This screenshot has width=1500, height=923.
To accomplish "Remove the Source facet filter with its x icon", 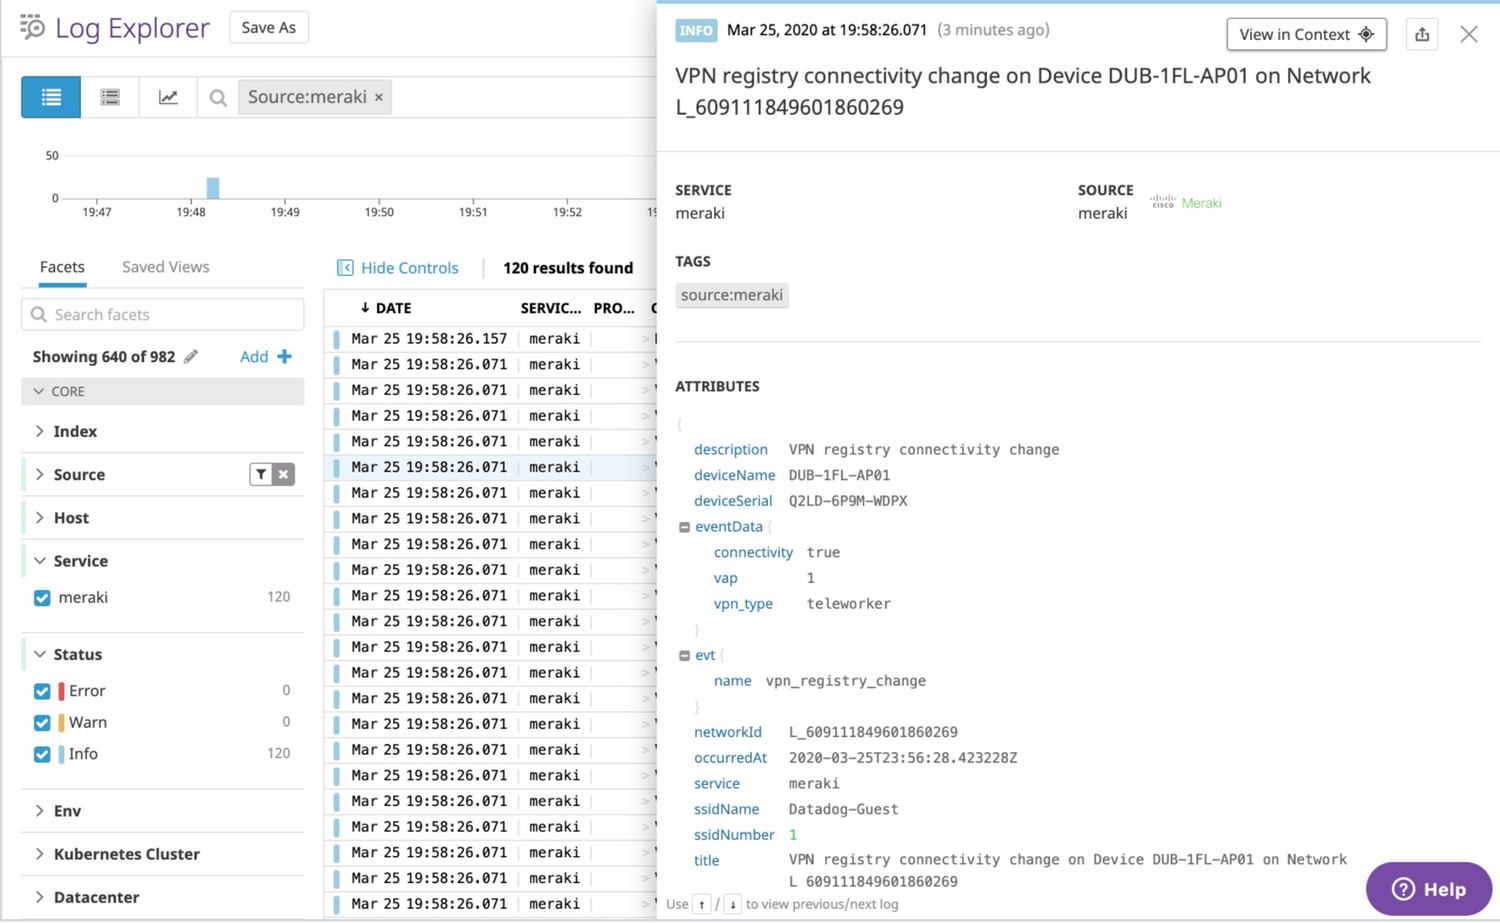I will (x=284, y=474).
